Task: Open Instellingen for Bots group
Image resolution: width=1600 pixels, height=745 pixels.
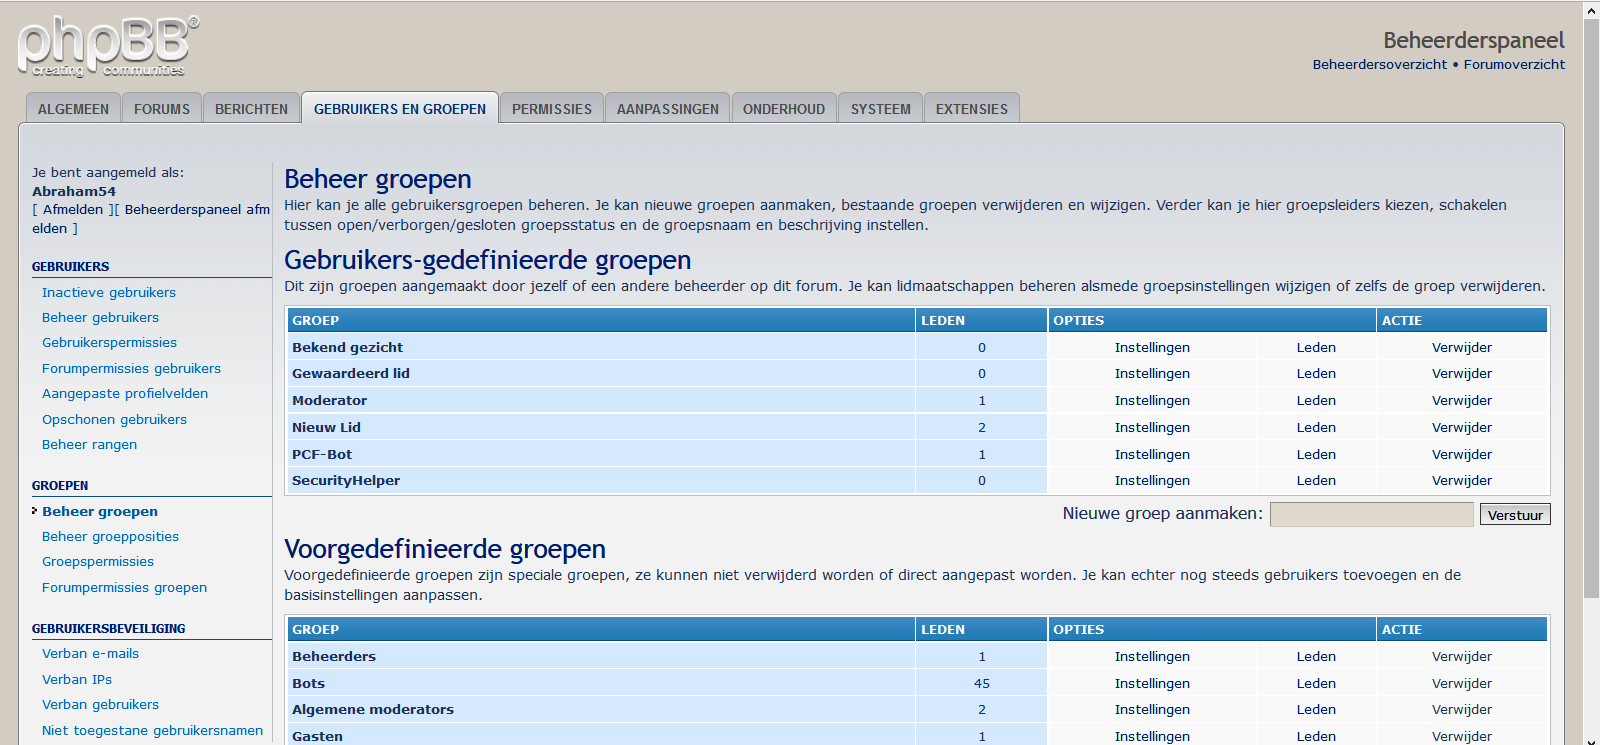Action: [x=1152, y=683]
